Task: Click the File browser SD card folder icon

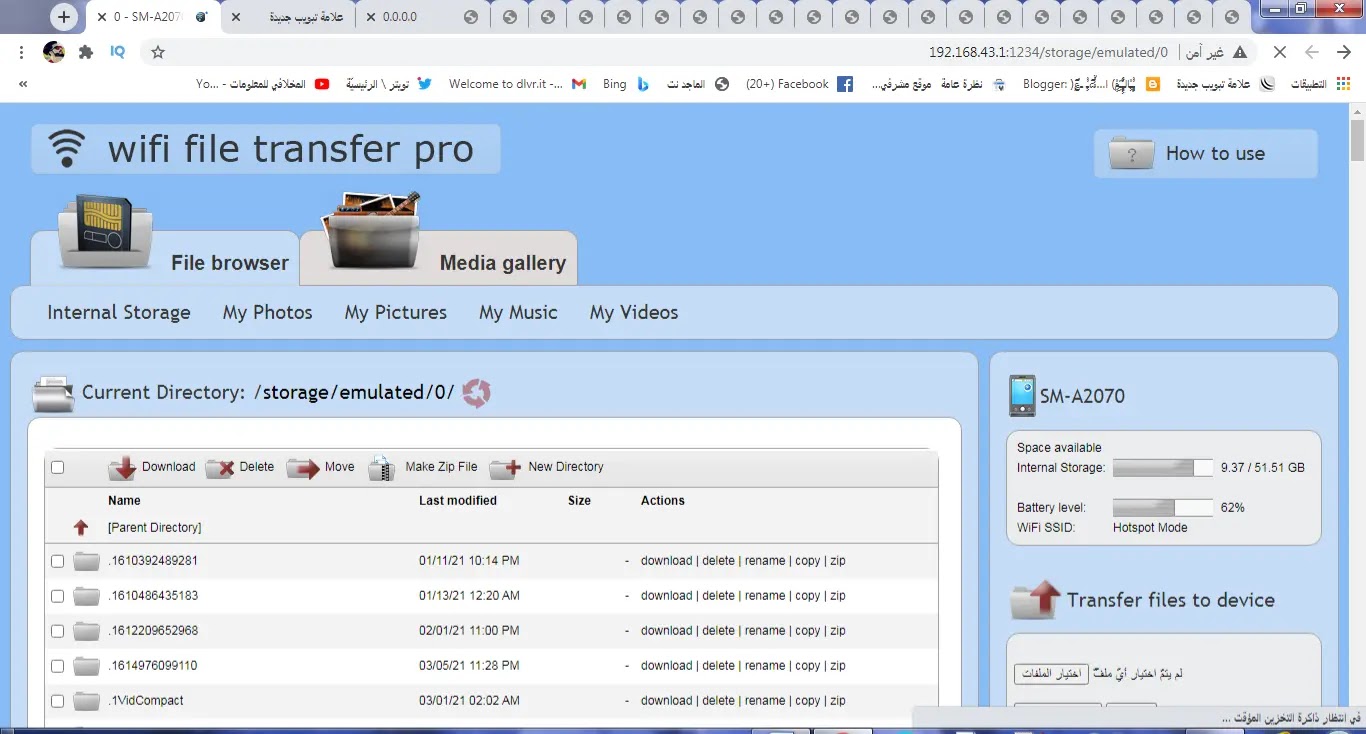Action: [x=105, y=233]
